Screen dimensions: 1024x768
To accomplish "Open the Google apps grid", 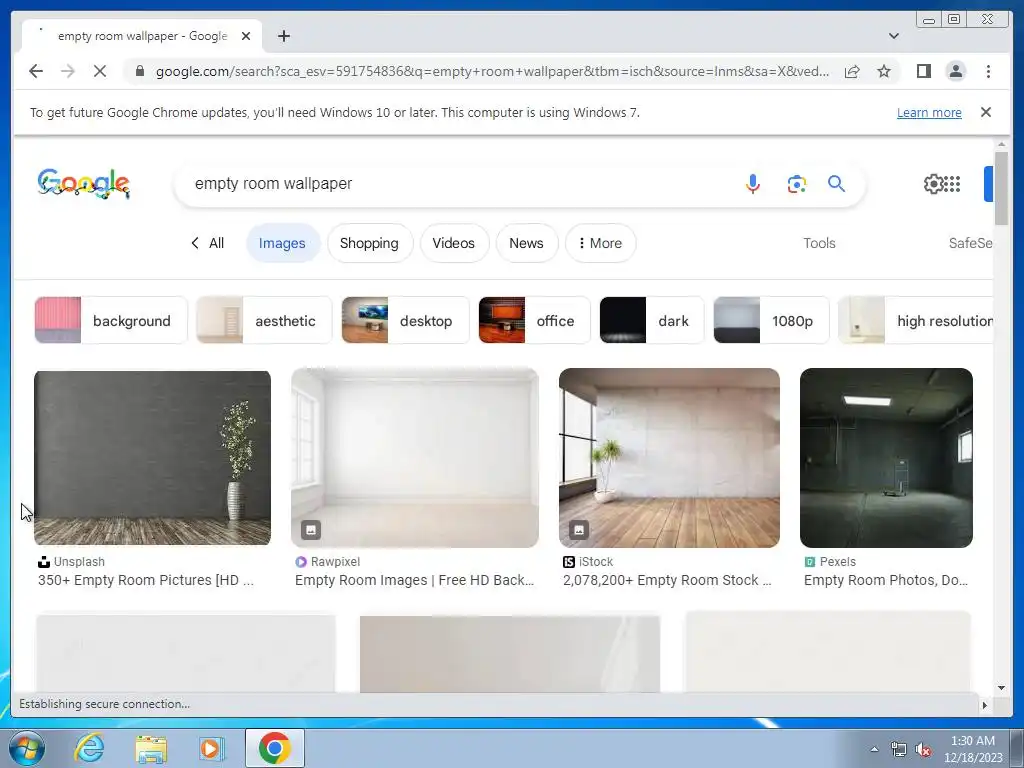I will click(952, 184).
